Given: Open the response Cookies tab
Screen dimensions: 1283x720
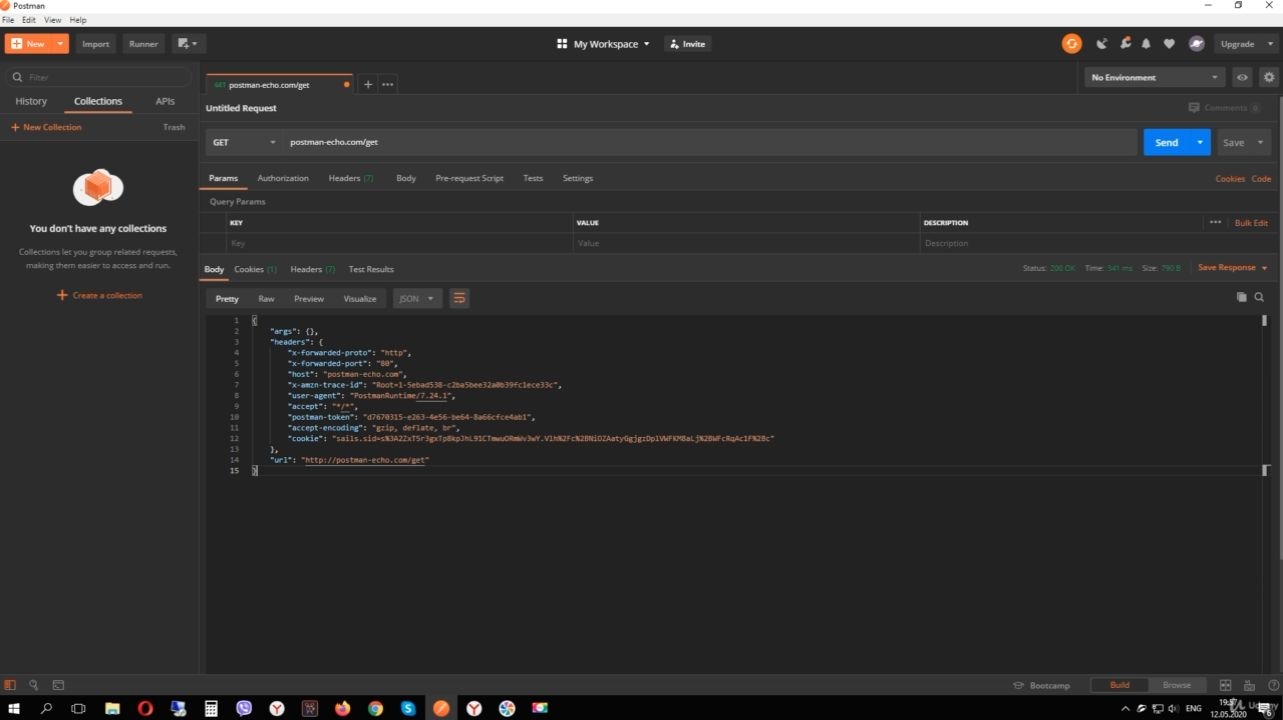Looking at the screenshot, I should point(255,269).
